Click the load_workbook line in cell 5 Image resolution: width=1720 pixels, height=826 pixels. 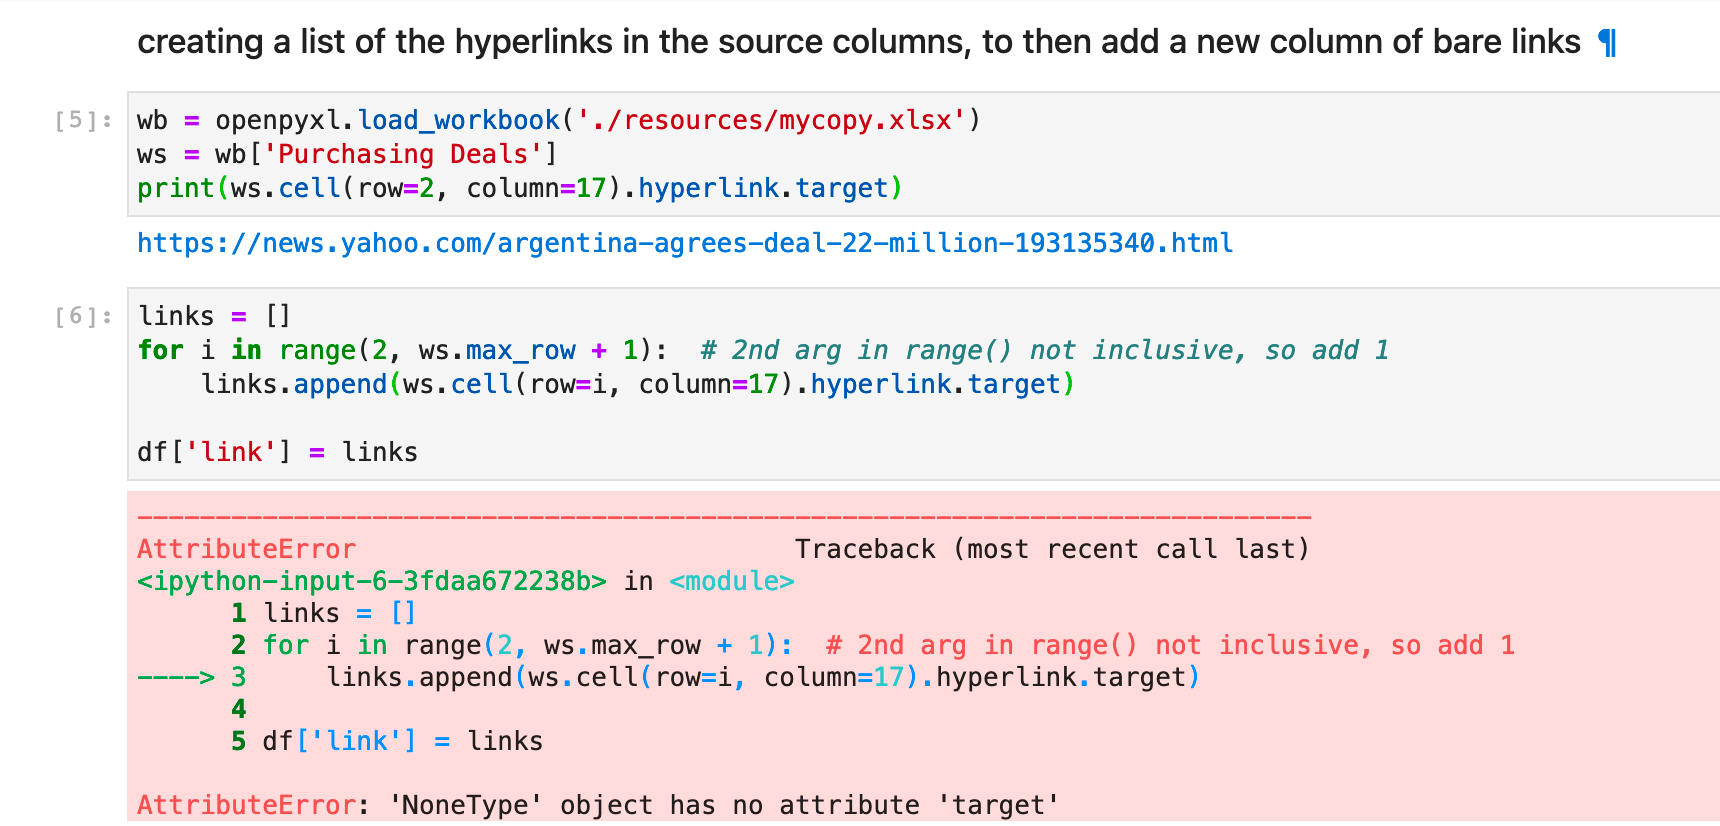559,120
